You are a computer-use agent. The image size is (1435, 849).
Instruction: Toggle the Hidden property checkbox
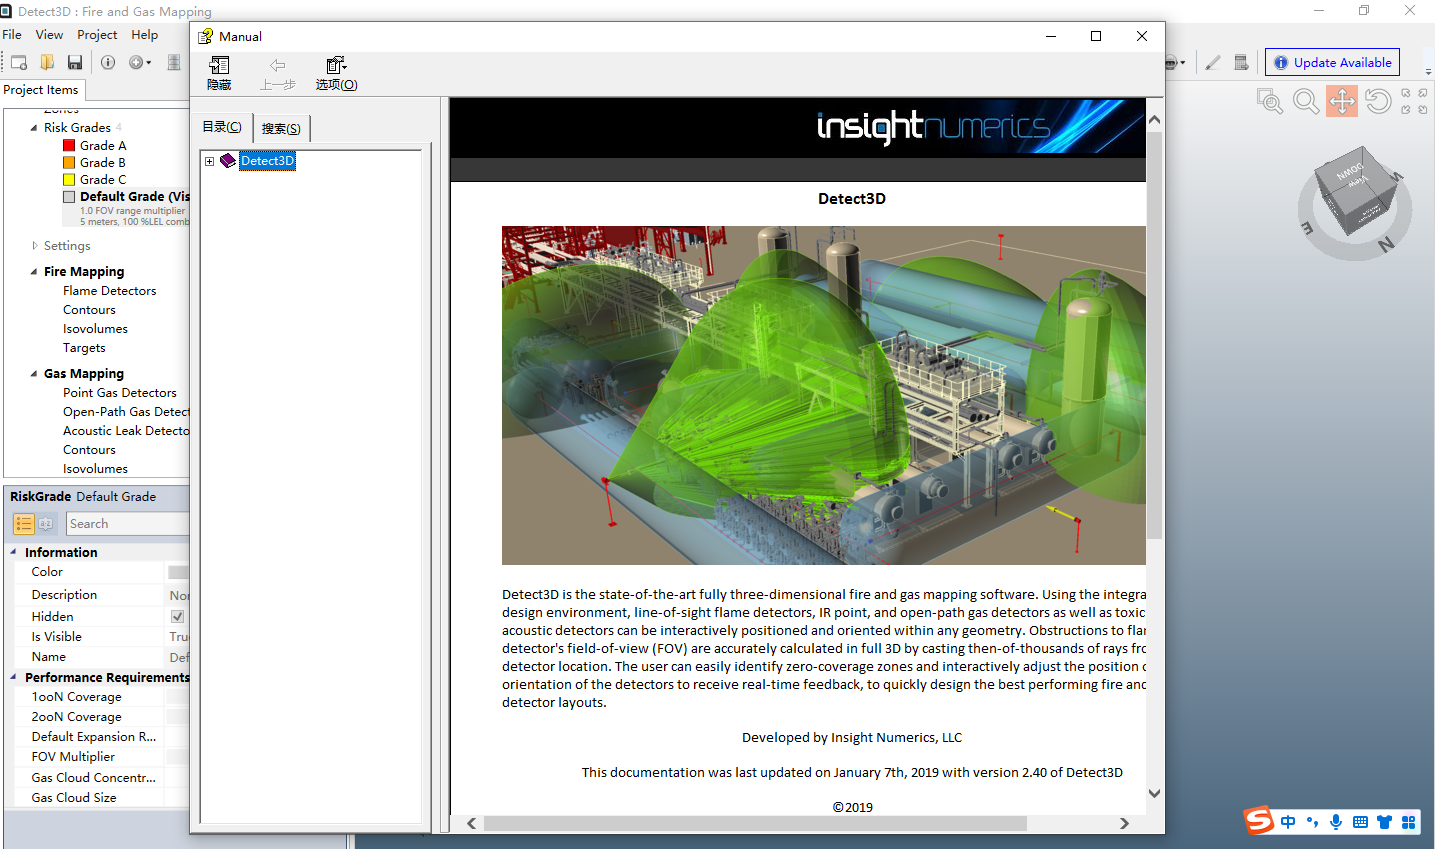point(177,617)
